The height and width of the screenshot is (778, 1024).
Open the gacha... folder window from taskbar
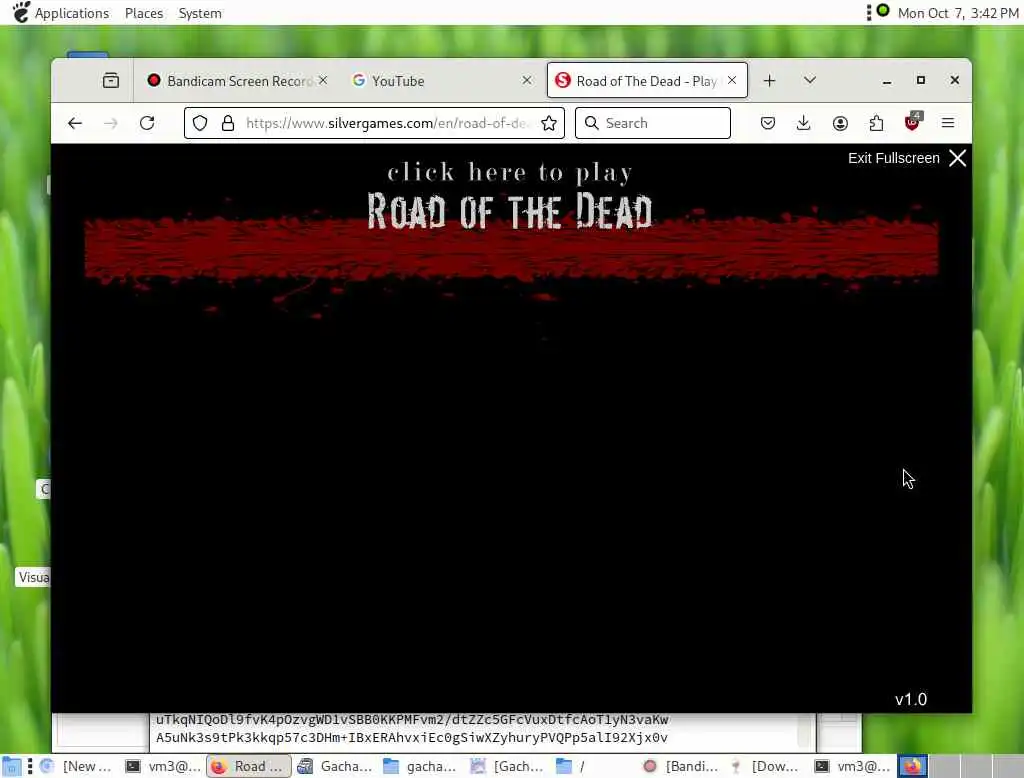tap(421, 766)
